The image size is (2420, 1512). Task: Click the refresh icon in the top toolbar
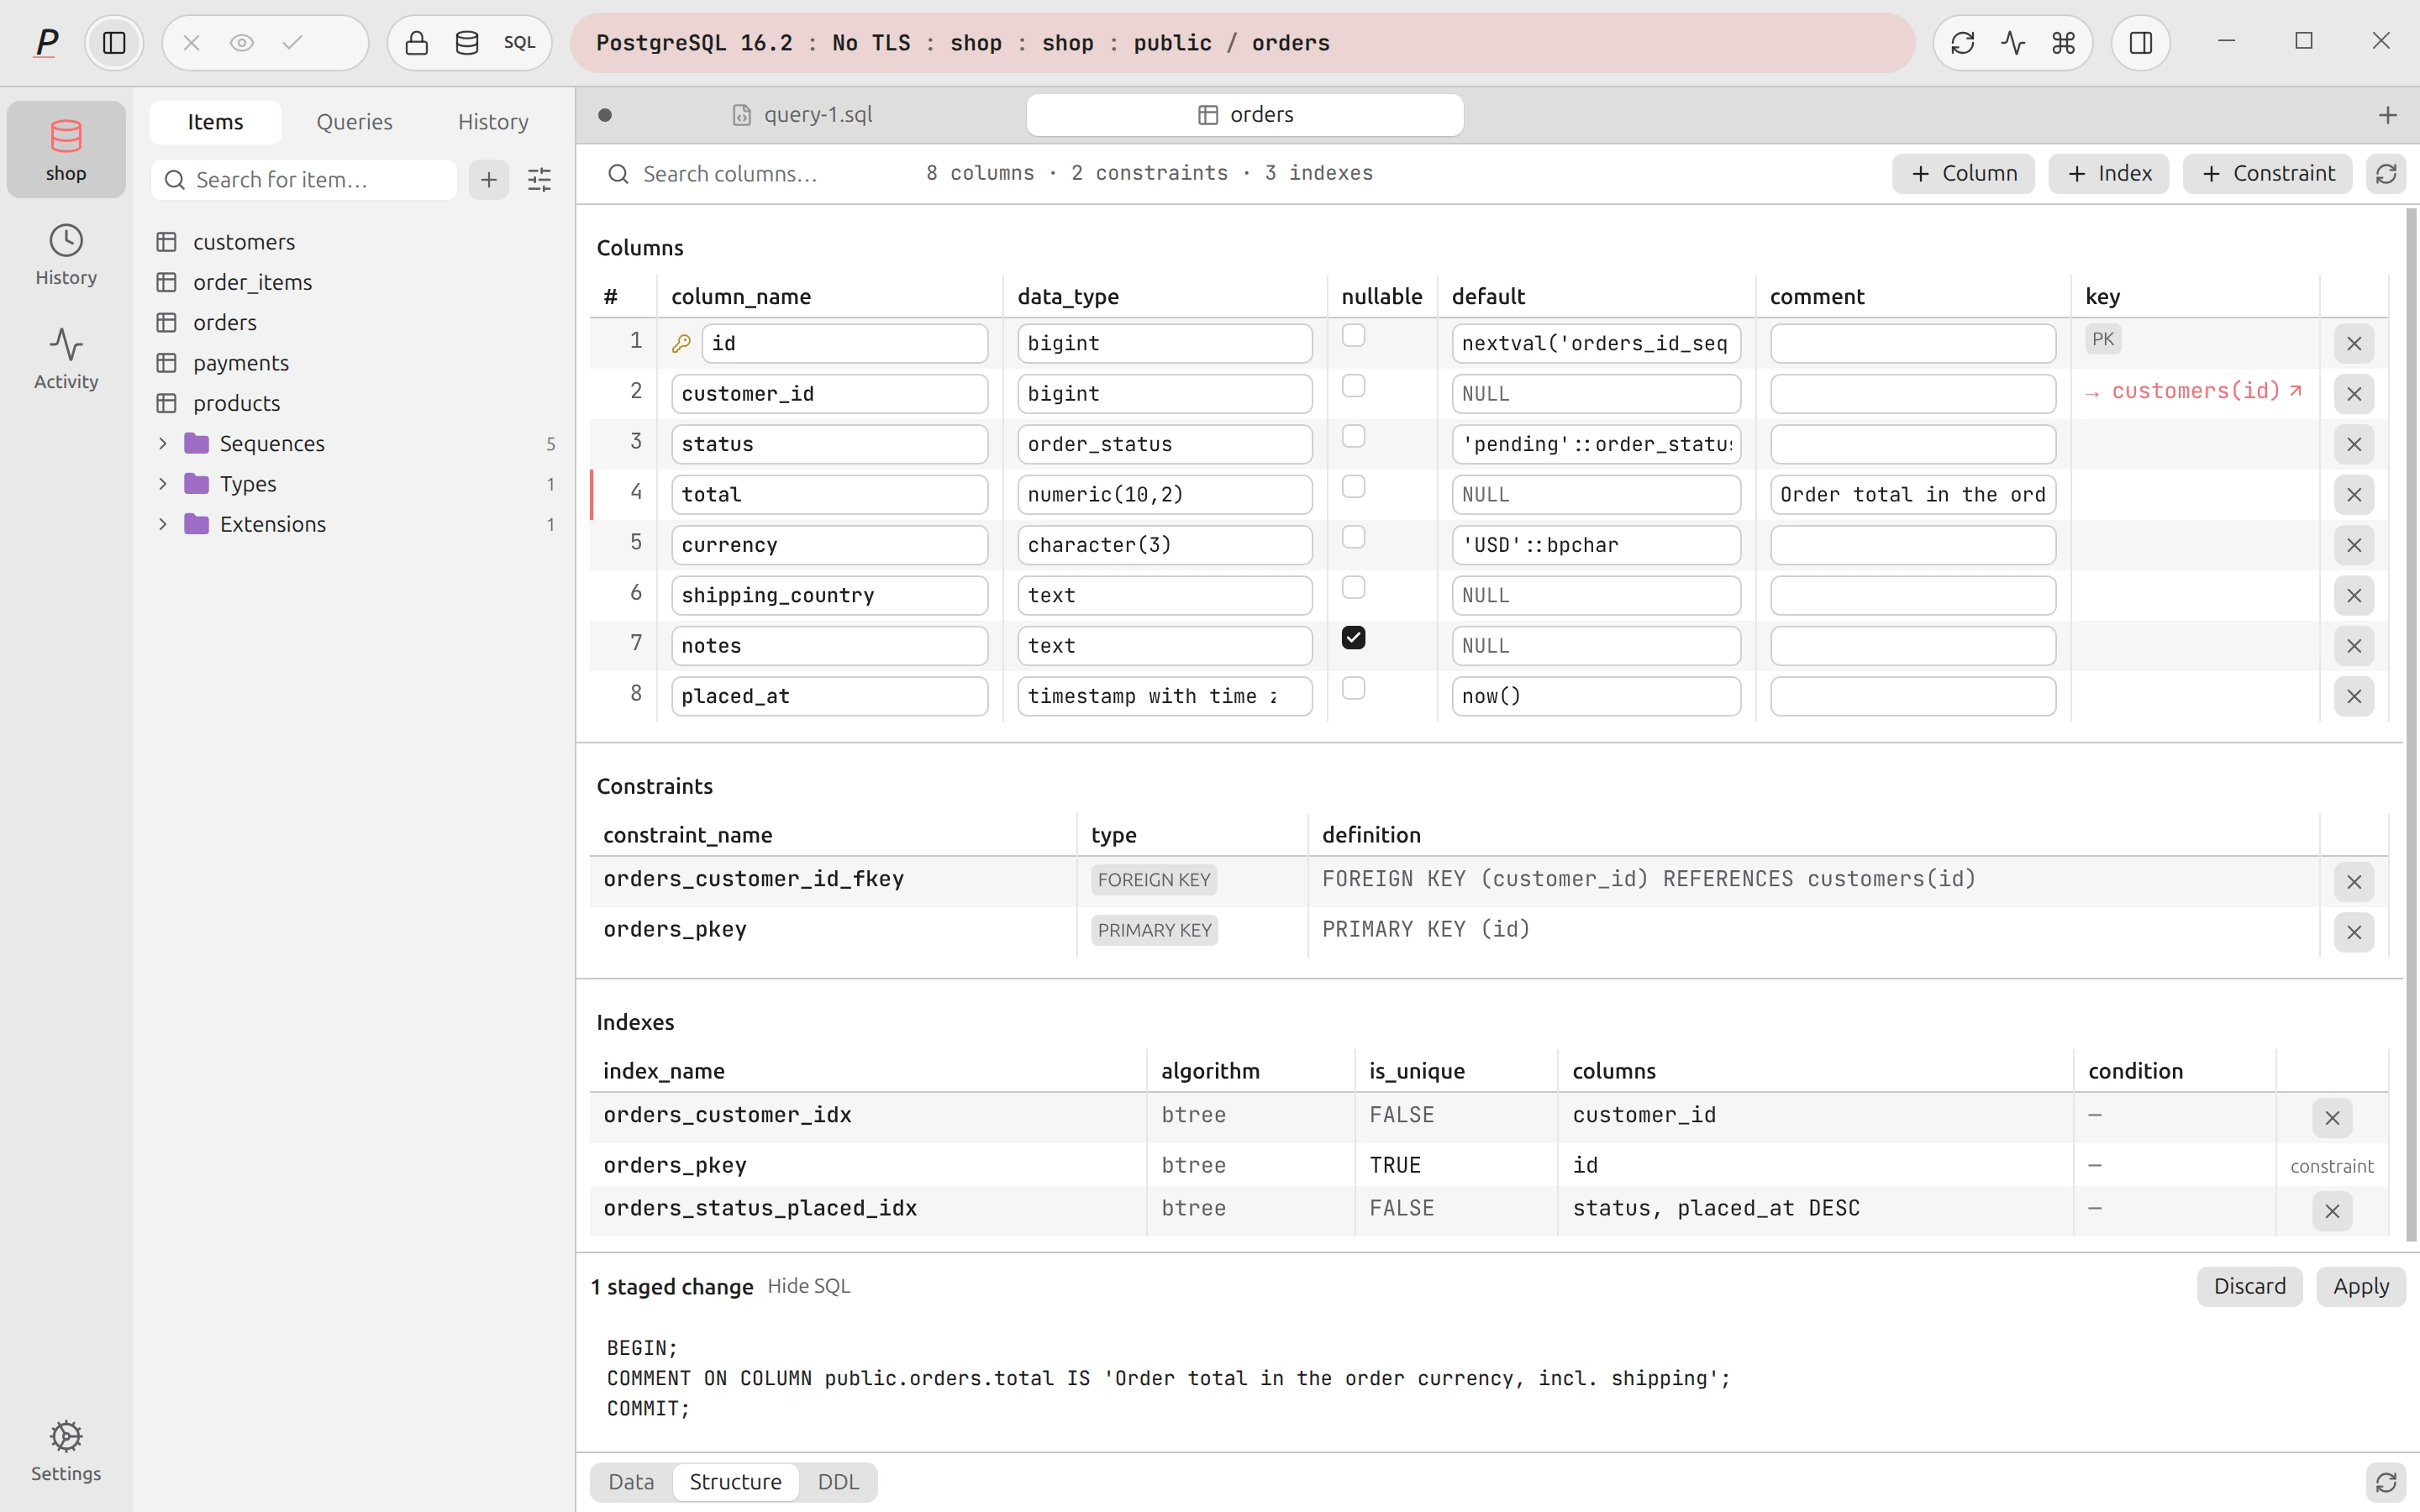(1962, 43)
